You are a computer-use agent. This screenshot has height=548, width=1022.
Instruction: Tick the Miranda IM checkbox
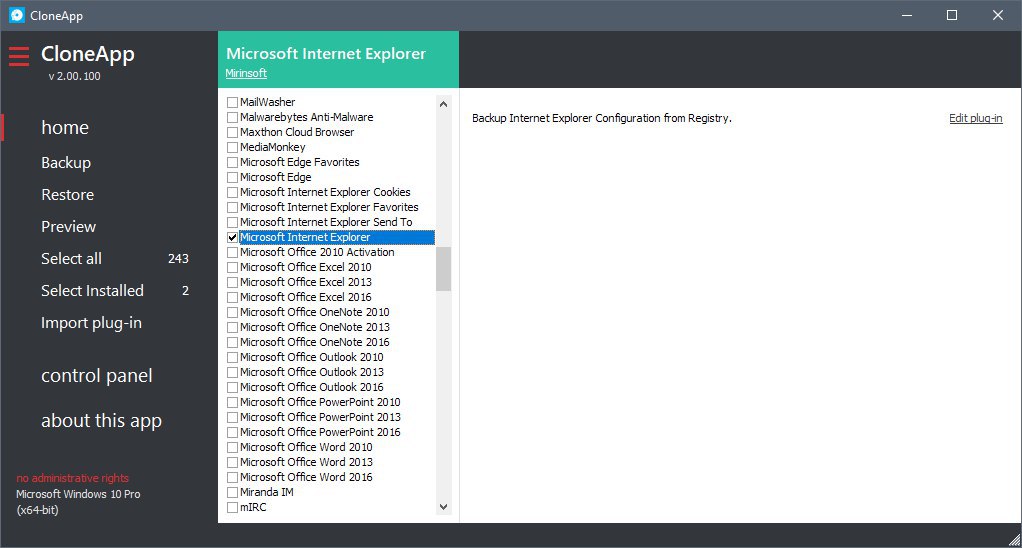(x=232, y=492)
